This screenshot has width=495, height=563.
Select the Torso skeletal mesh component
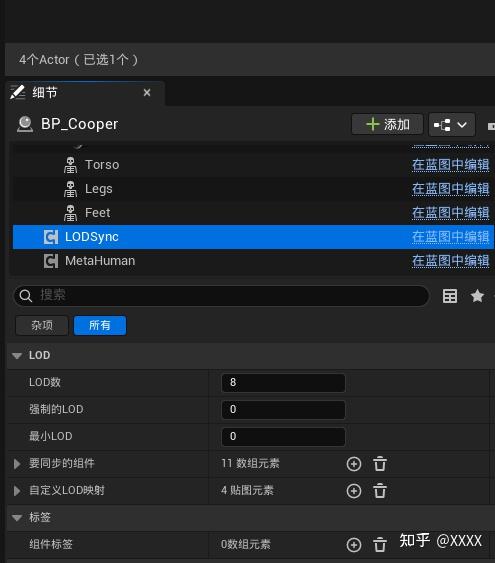pyautogui.click(x=102, y=165)
